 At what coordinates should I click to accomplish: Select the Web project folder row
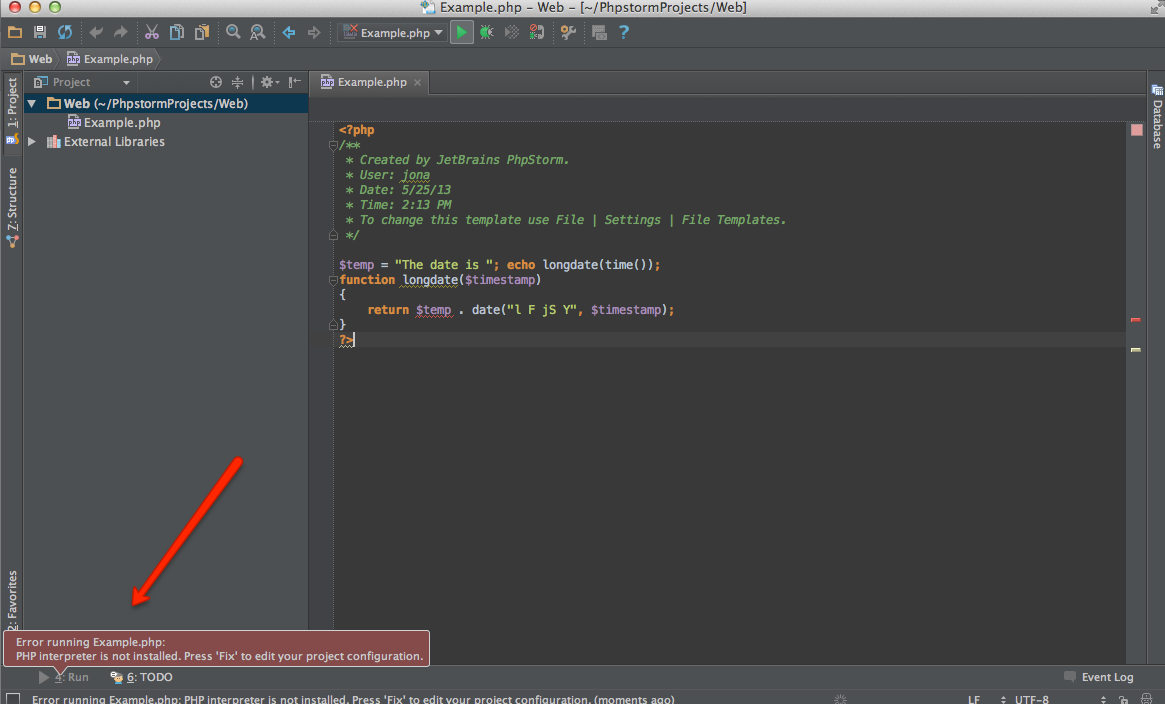166,104
